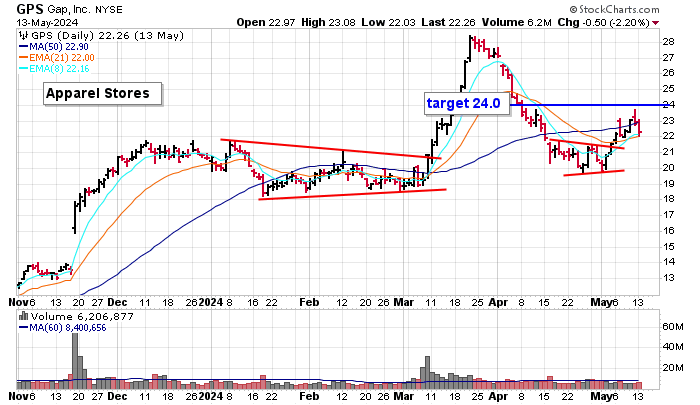This screenshot has height=405, width=700.
Task: Click the 28 price axis label
Action: point(668,42)
